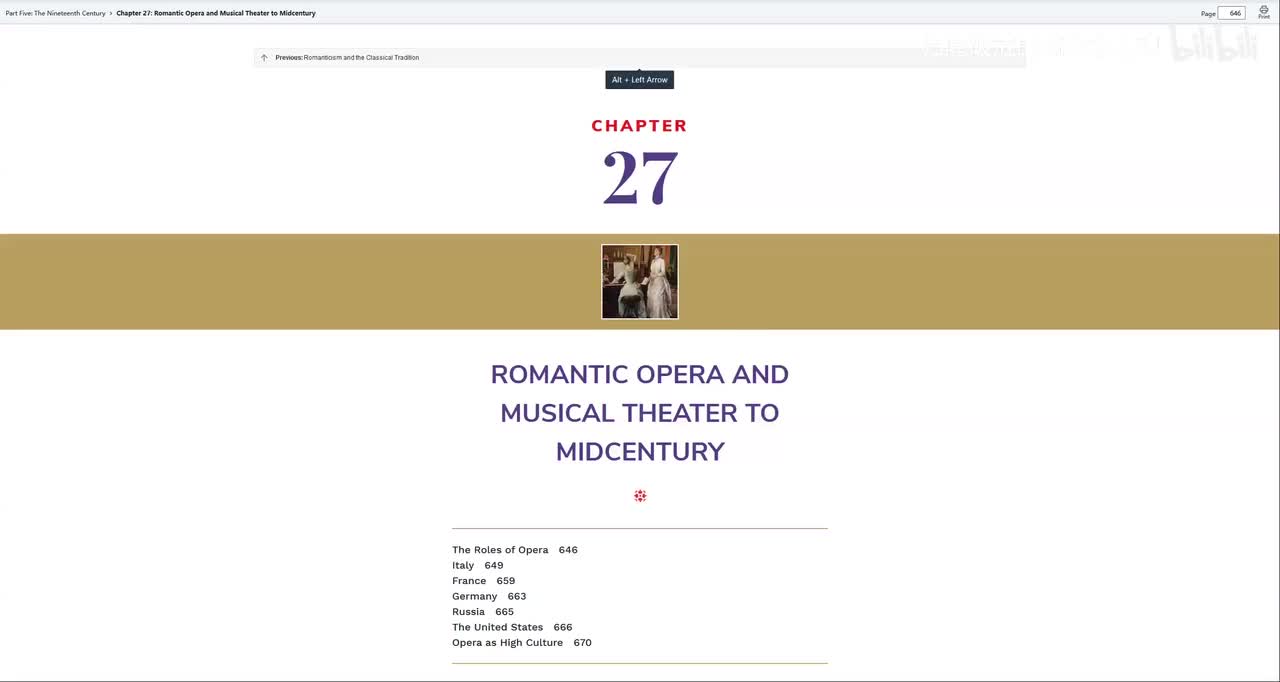Open the Russia section entry

click(x=483, y=612)
